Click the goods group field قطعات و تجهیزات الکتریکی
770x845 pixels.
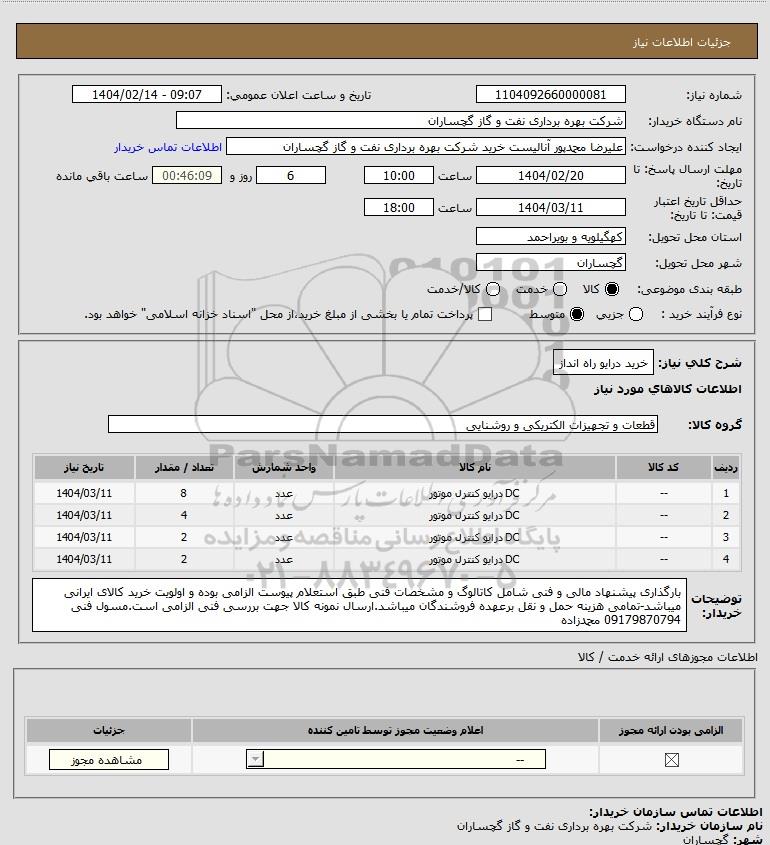coord(383,425)
